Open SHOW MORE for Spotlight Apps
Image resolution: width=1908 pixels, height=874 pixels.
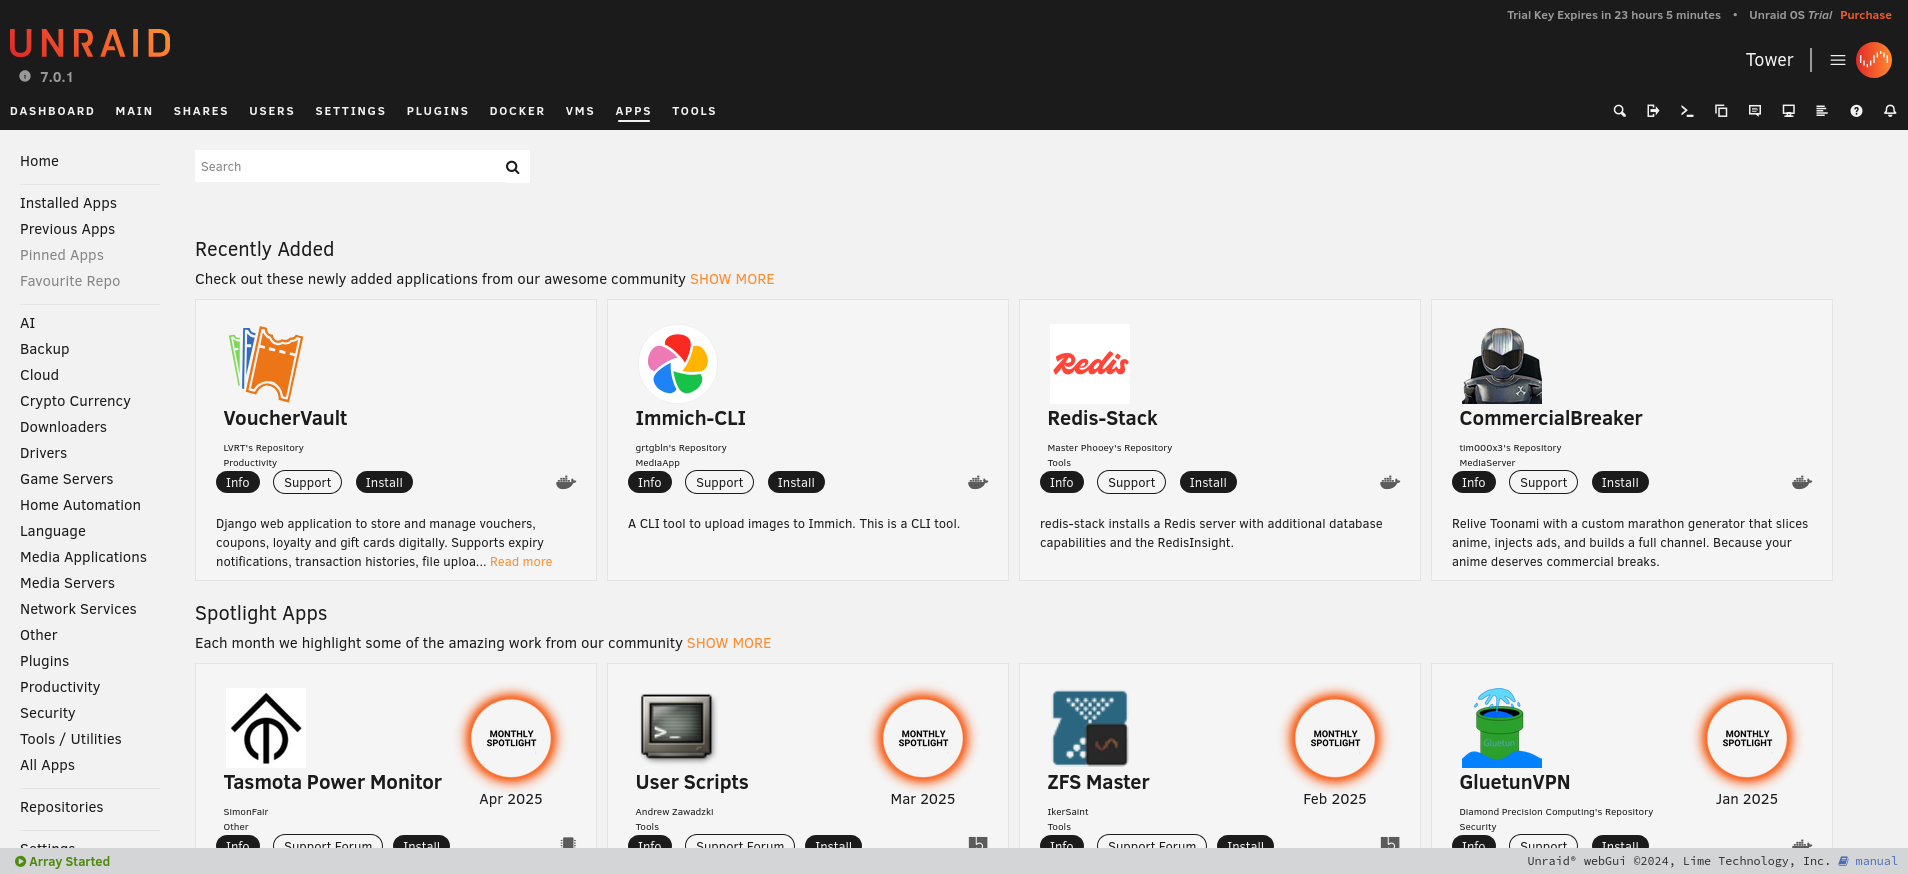tap(729, 643)
